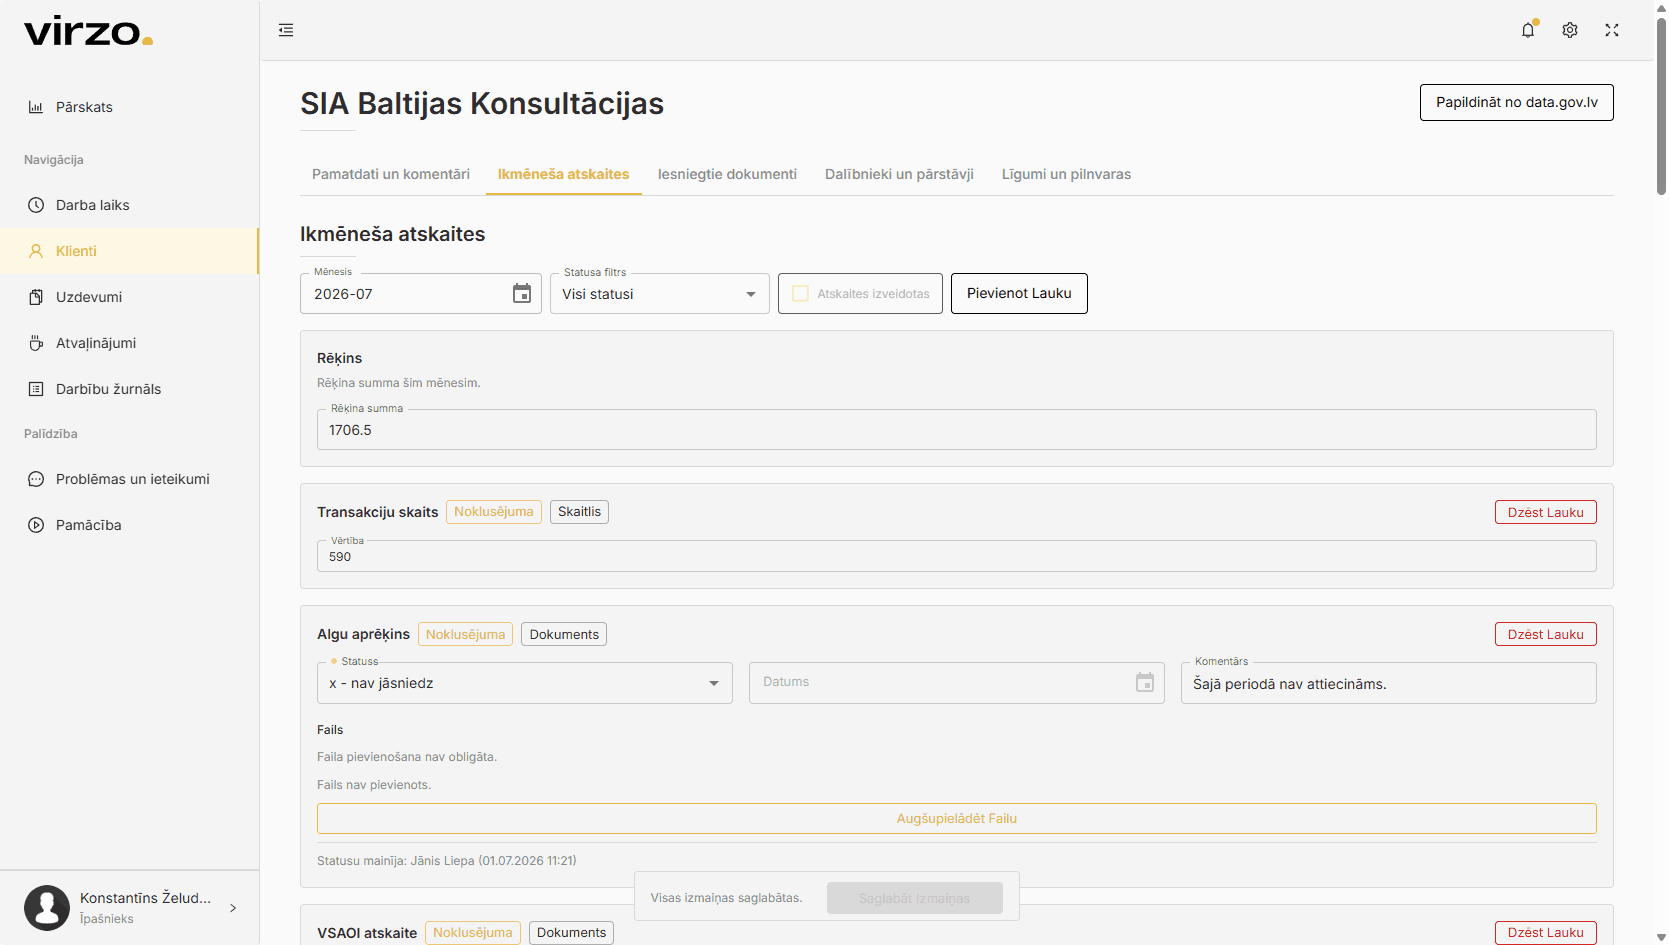Switch to Pamatdati un komentāri tab
This screenshot has height=945, width=1669.
pos(391,174)
